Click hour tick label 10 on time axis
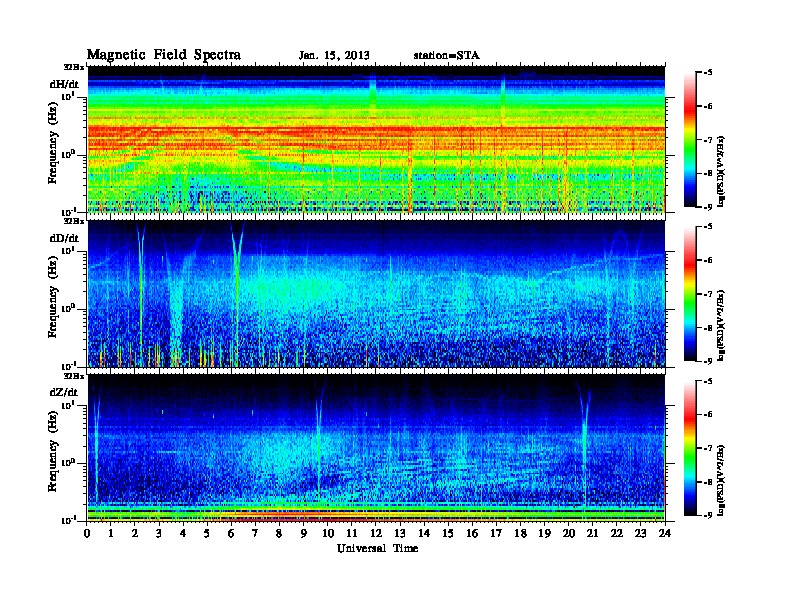The width and height of the screenshot is (792, 612). click(x=328, y=533)
